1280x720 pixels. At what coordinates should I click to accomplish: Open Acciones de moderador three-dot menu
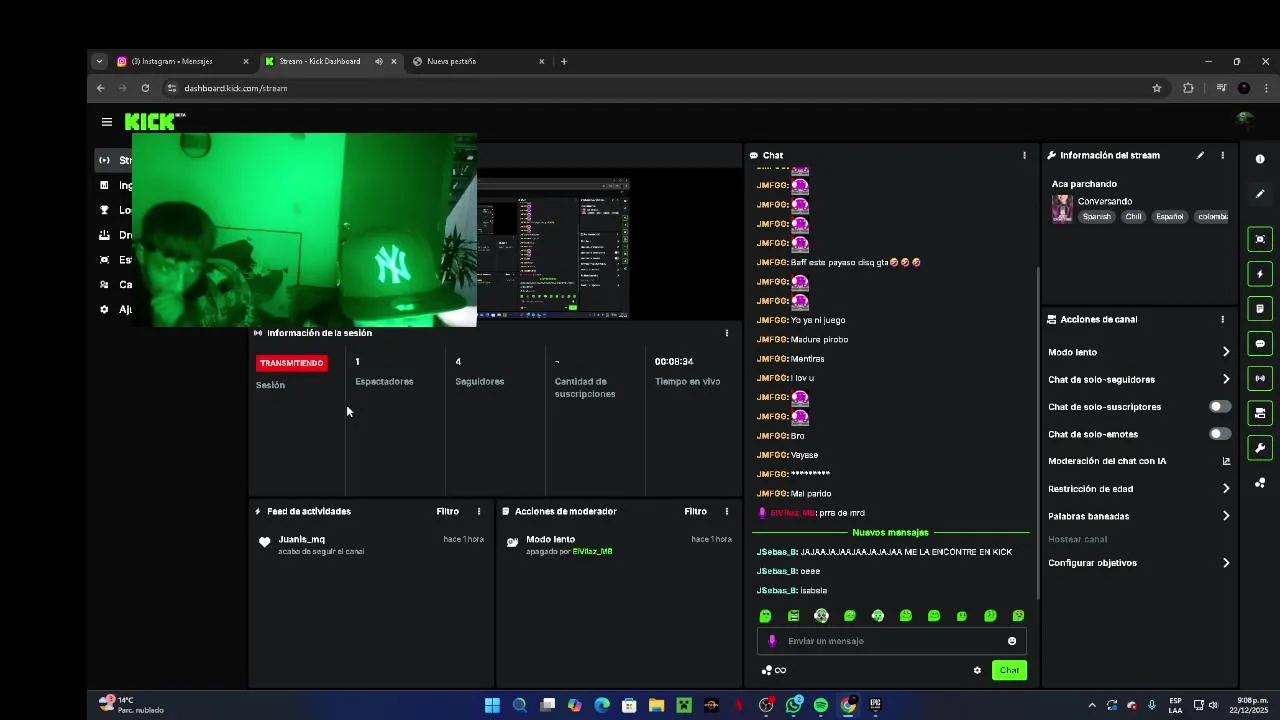click(727, 511)
